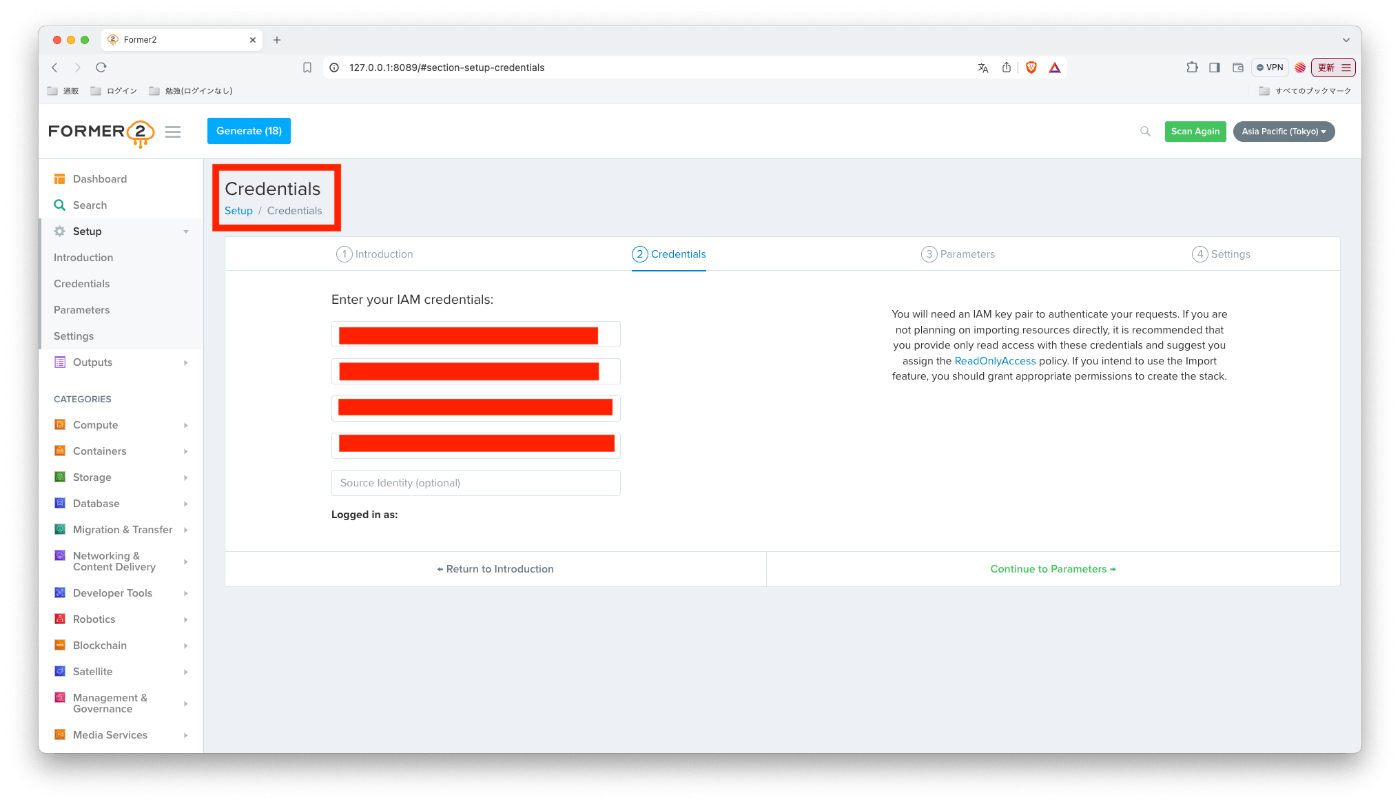The width and height of the screenshot is (1400, 804).
Task: Click the Setup breadcrumb link
Action: (x=238, y=211)
